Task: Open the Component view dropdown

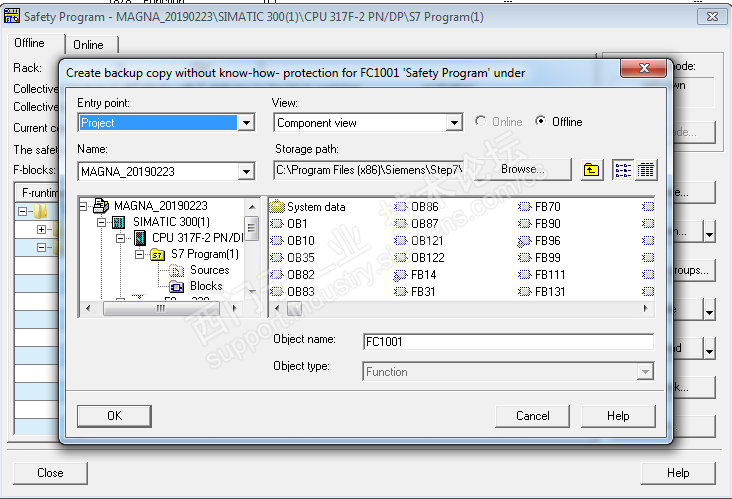Action: [x=454, y=123]
